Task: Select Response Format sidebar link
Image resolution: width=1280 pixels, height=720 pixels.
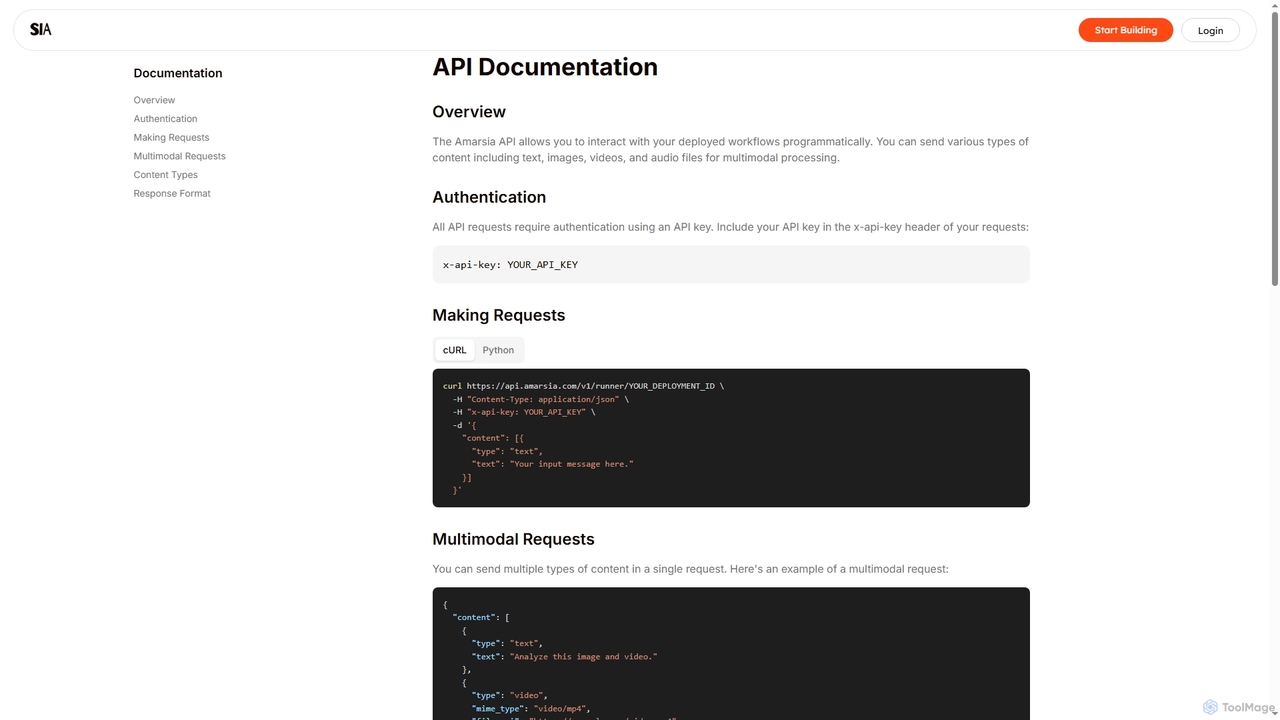Action: [172, 193]
